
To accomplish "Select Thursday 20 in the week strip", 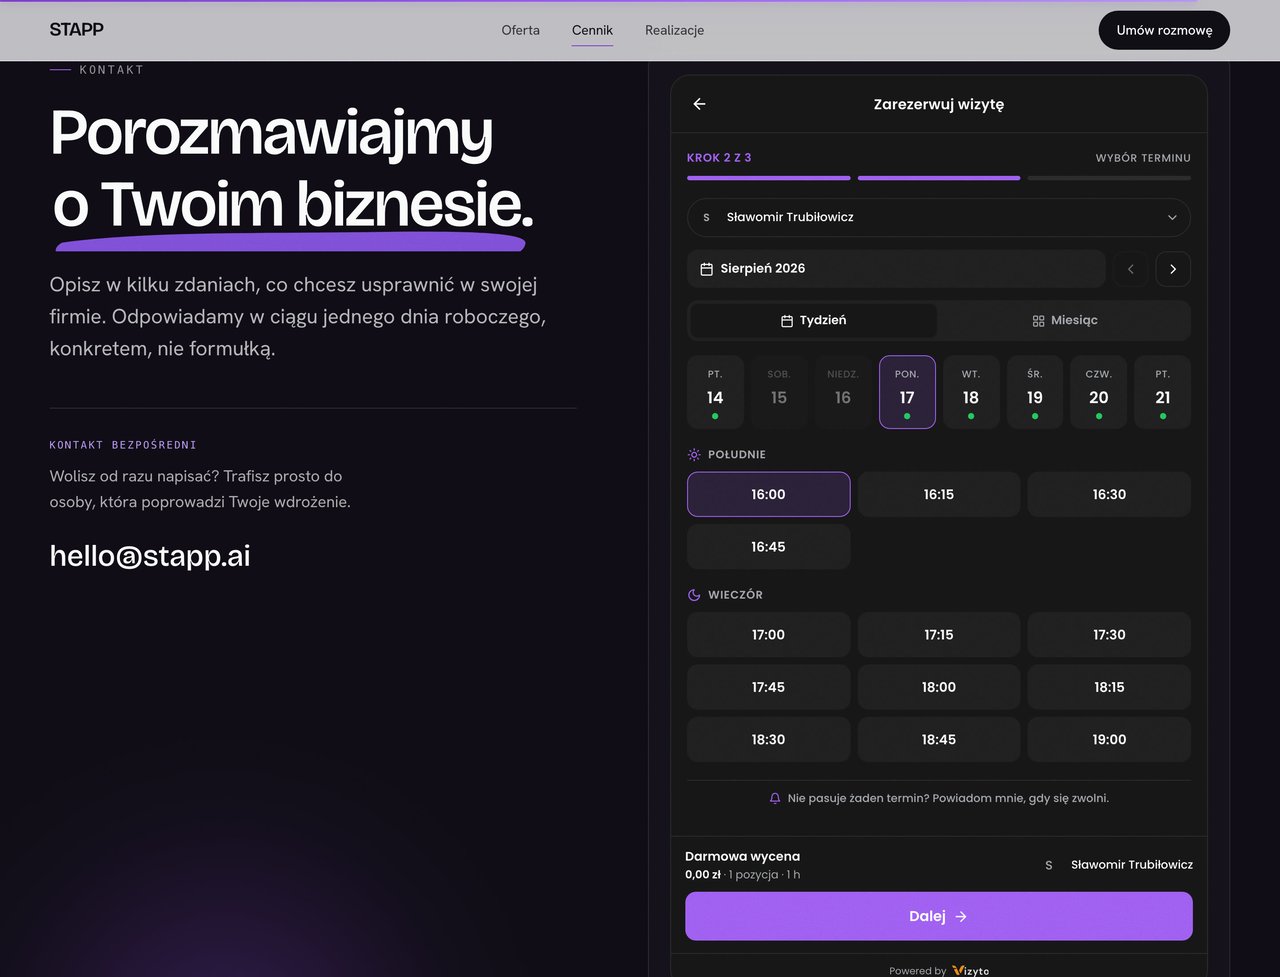I will [1099, 392].
